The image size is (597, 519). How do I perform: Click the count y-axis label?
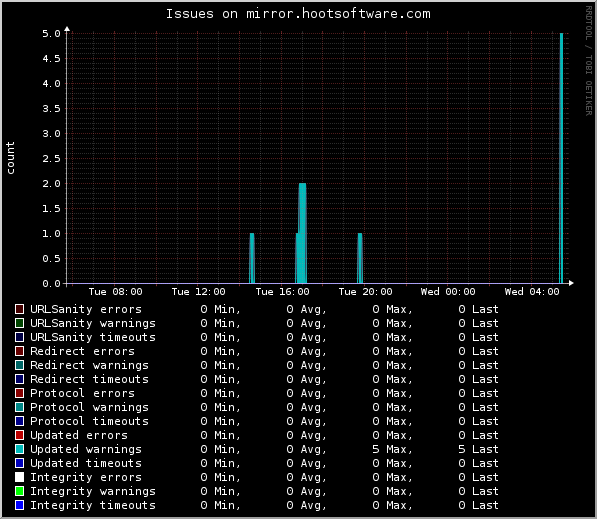click(10, 158)
